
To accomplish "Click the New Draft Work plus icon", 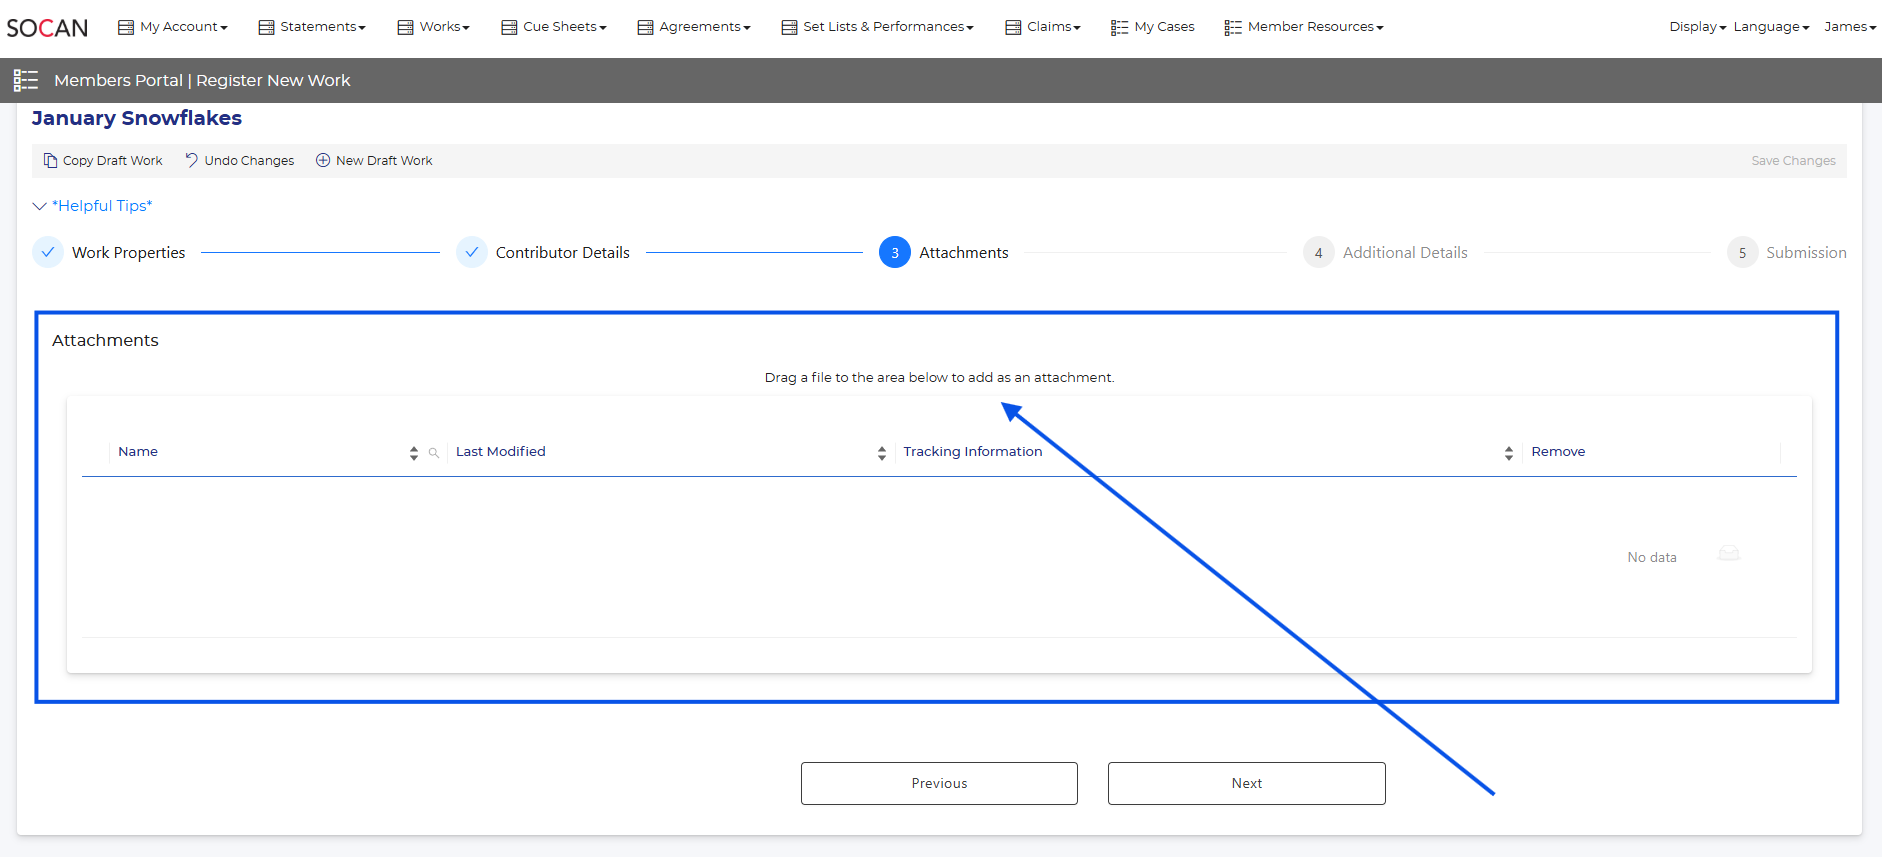I will click(x=323, y=160).
